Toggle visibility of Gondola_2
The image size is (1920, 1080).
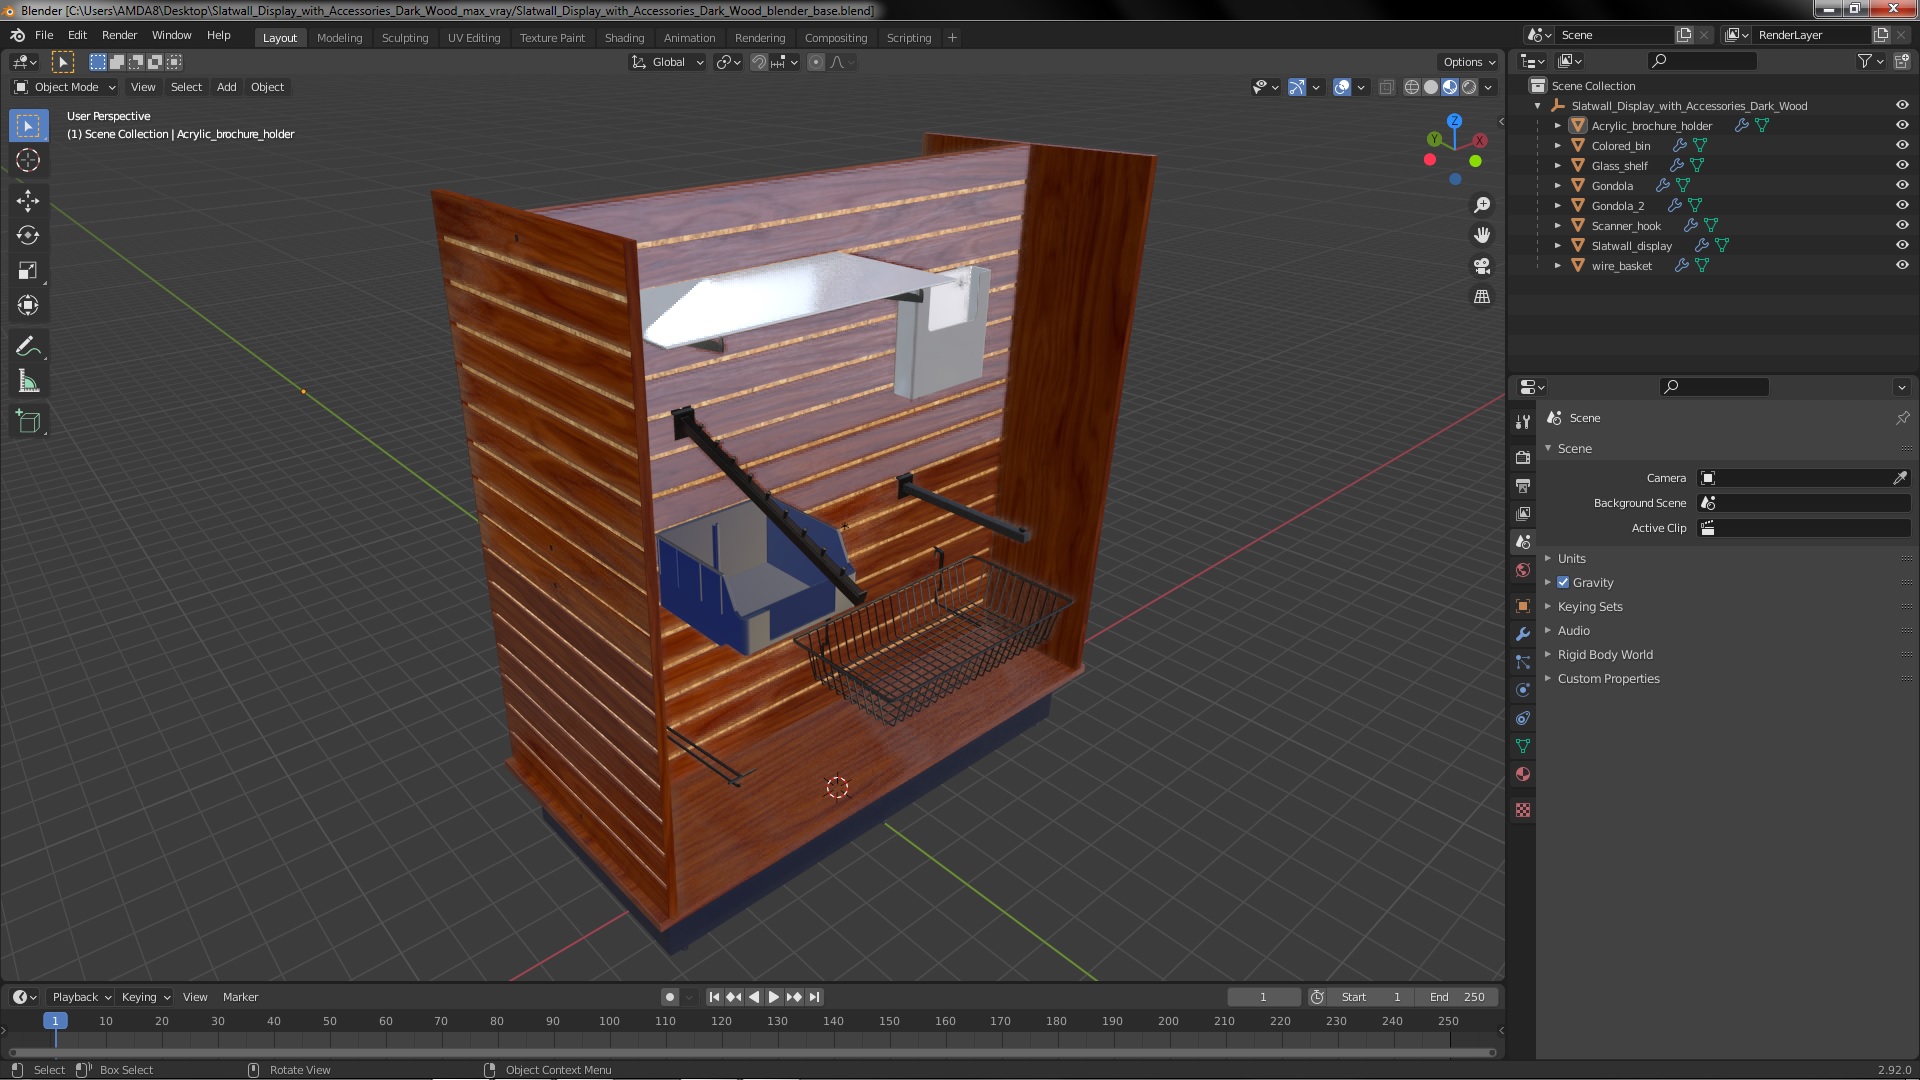(x=1902, y=205)
